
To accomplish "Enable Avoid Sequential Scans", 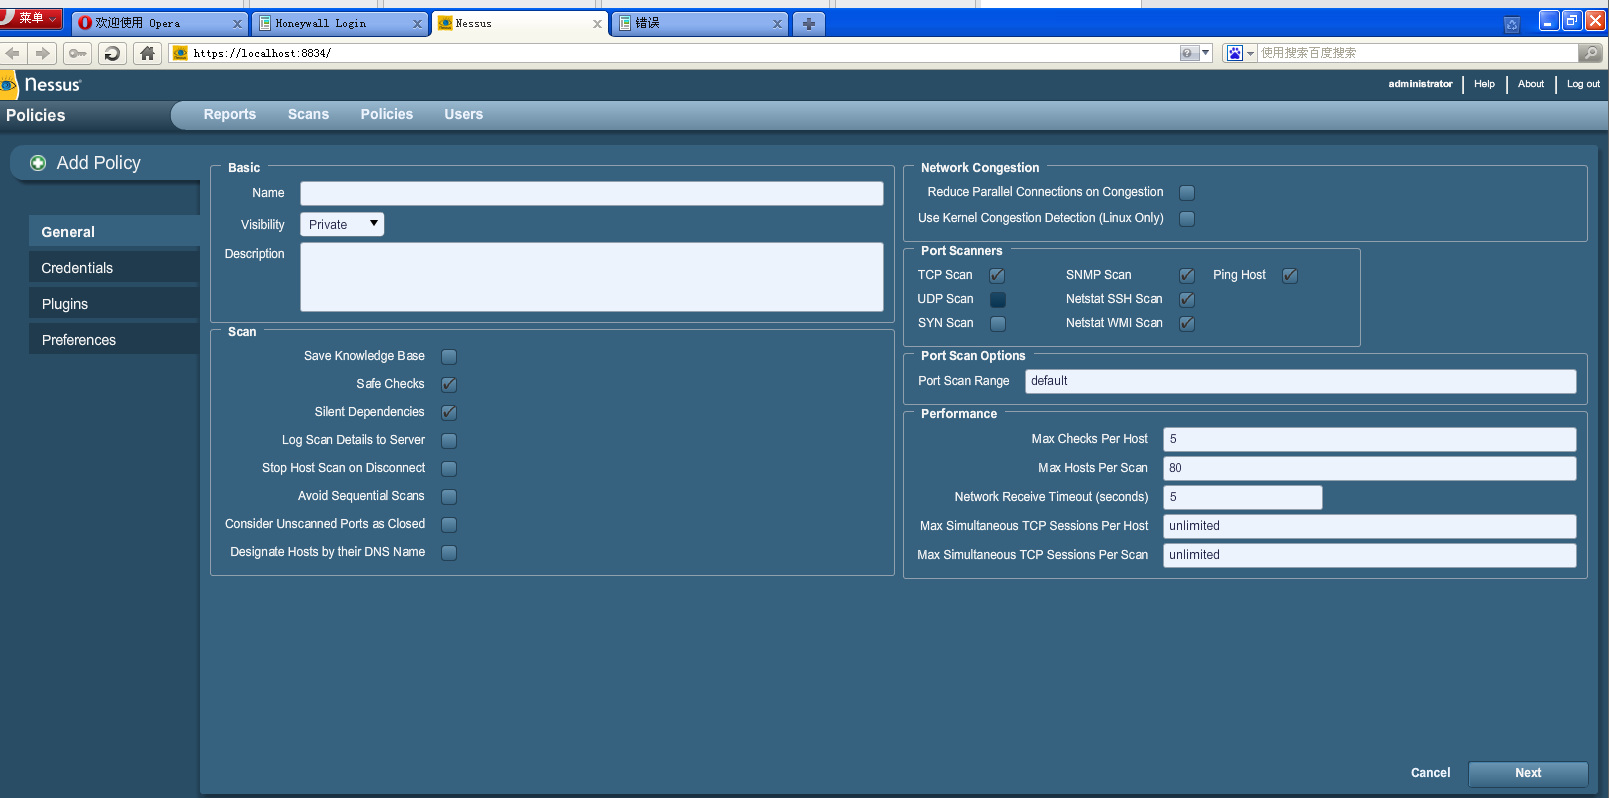I will 449,497.
